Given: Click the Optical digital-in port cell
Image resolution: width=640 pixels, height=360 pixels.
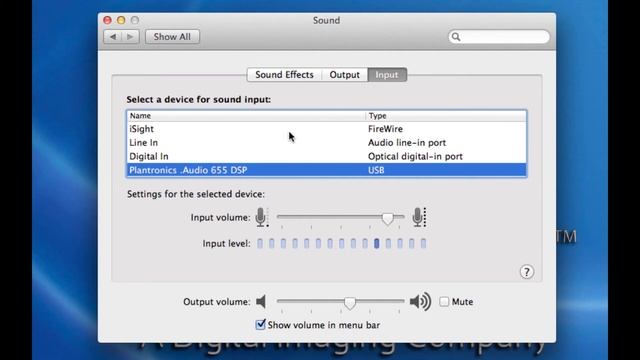Looking at the screenshot, I should coord(415,157).
